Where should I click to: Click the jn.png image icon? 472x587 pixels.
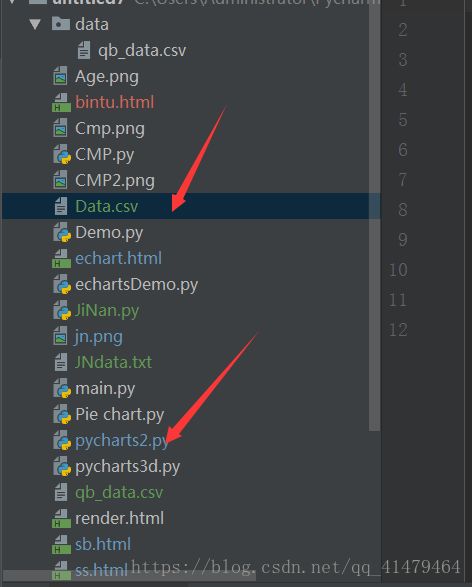[x=60, y=336]
